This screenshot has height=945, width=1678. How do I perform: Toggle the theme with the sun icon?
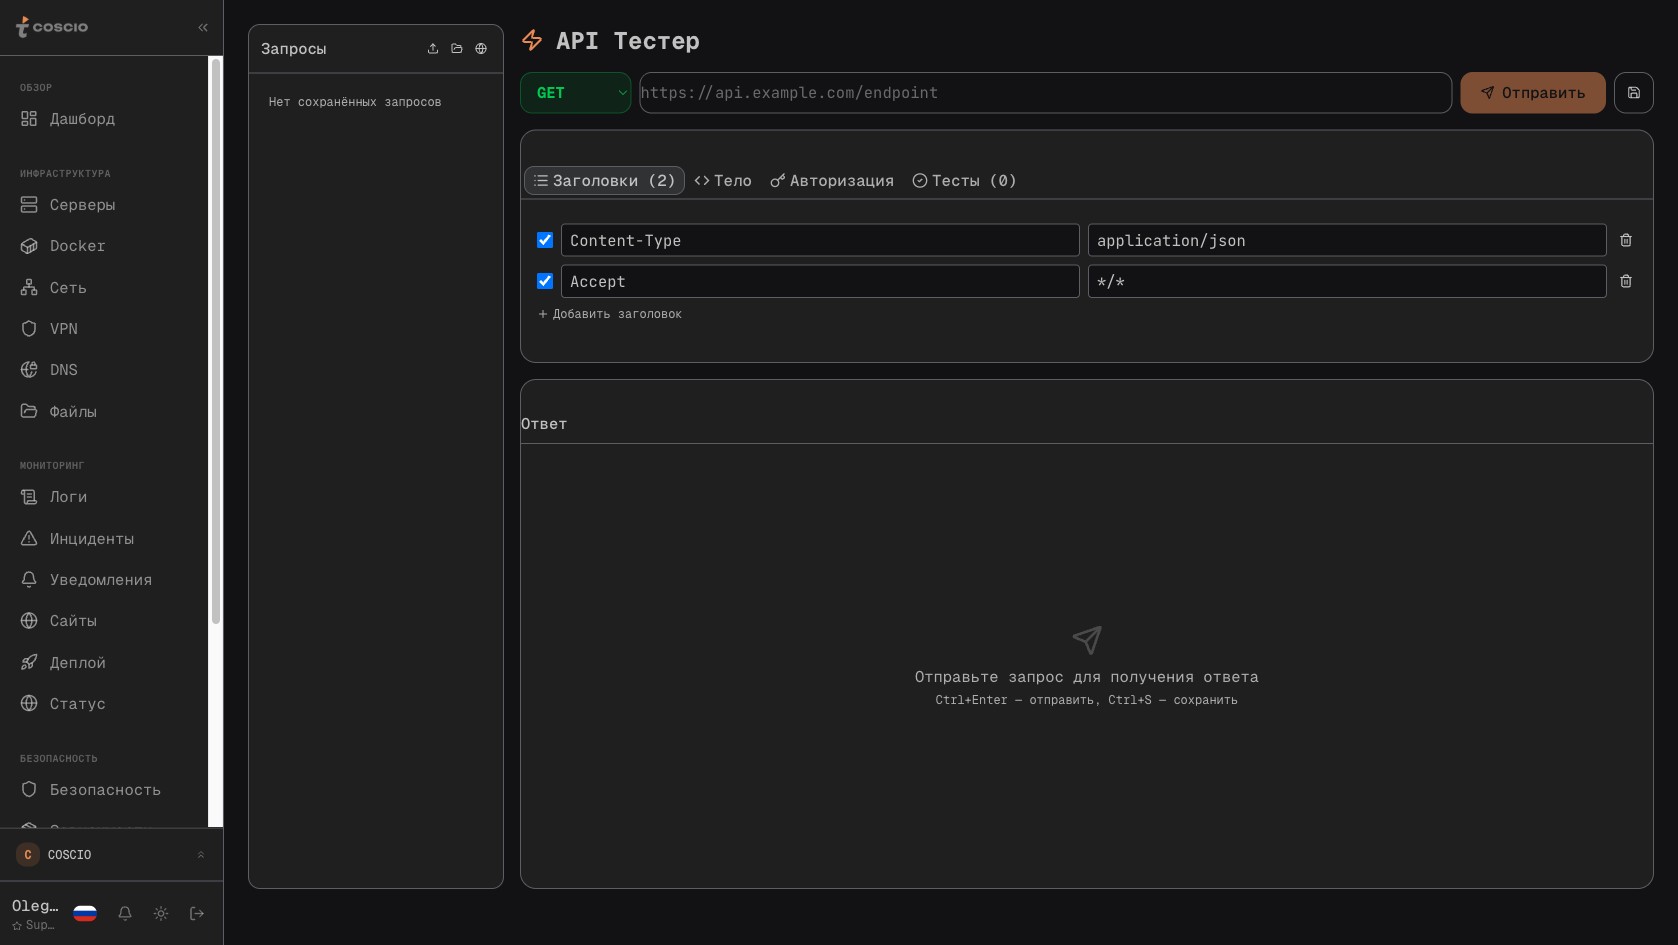(161, 913)
